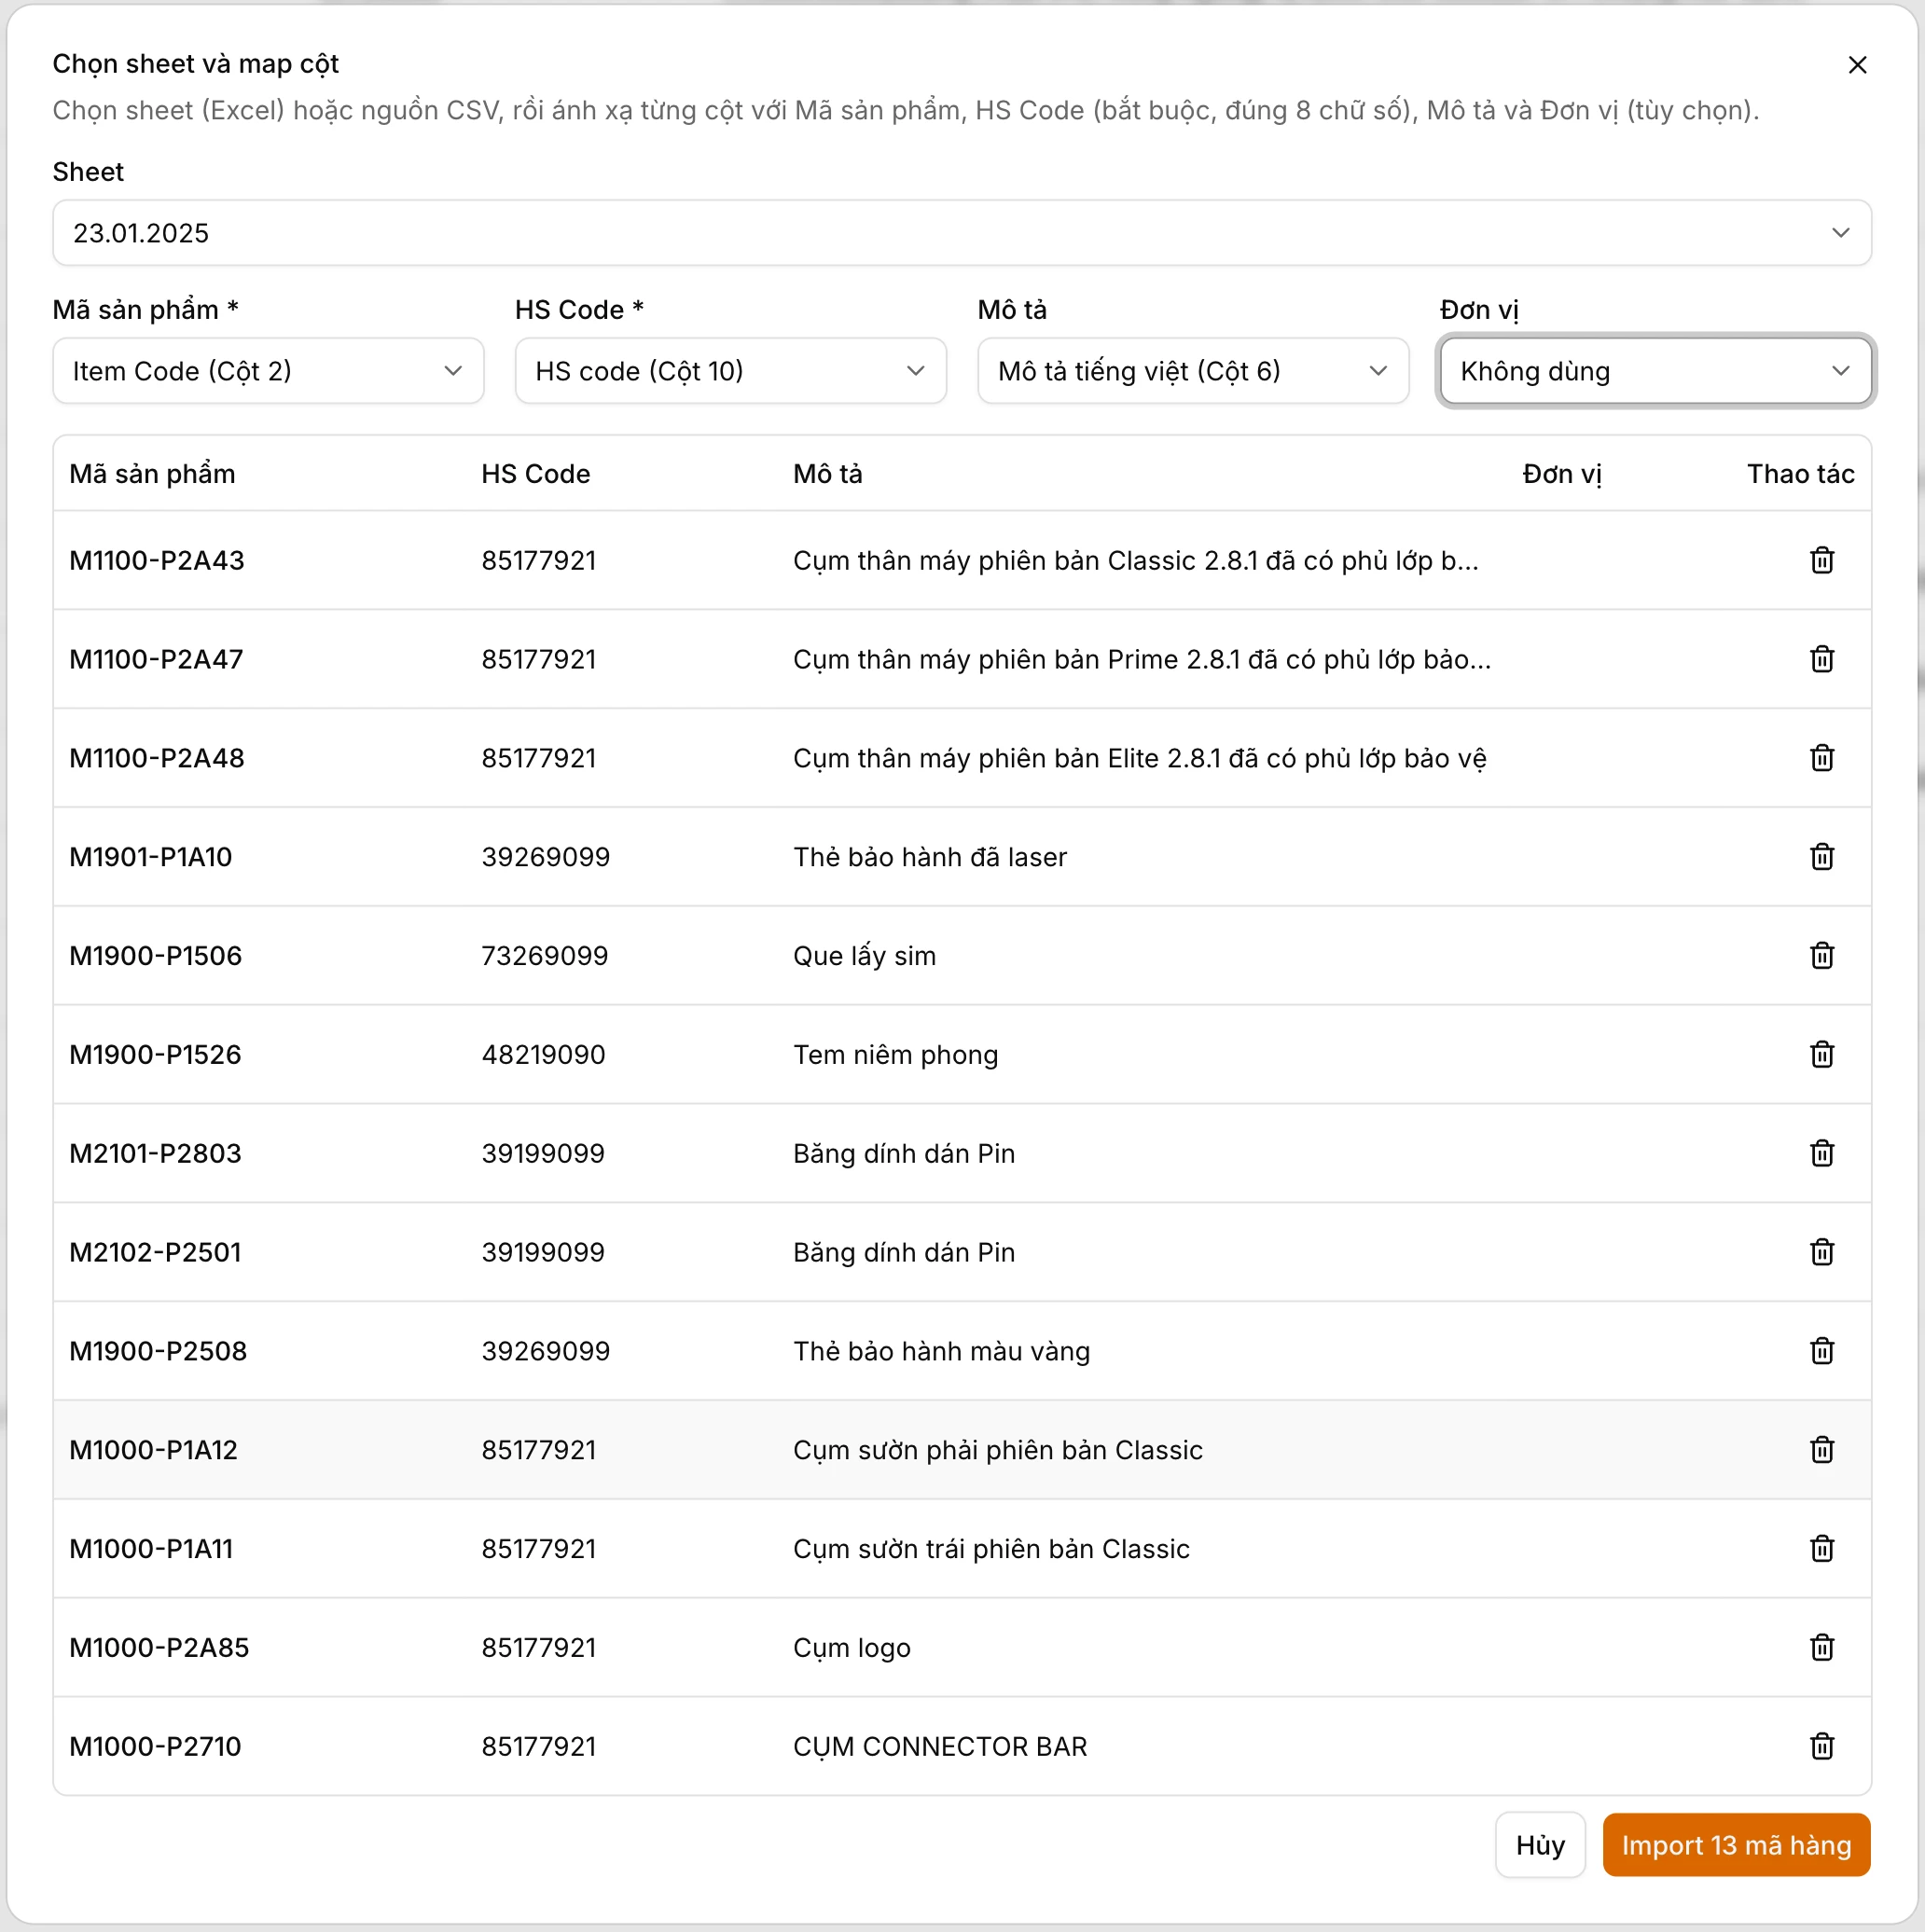Click HS code 39269099 in M1901-P1A10 row
The width and height of the screenshot is (1925, 1932).
(x=545, y=857)
